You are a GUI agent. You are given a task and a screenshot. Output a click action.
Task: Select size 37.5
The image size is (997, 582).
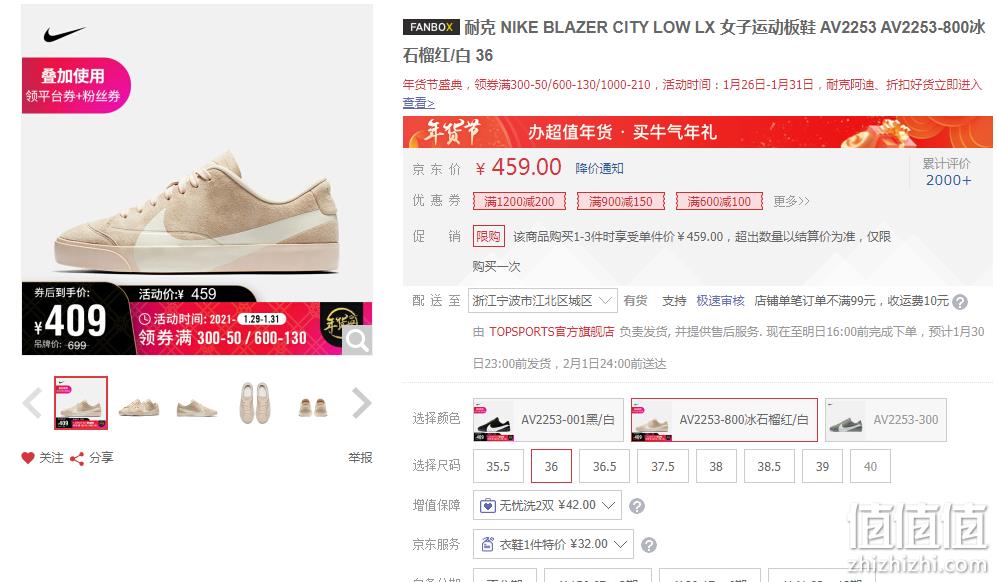(x=663, y=466)
